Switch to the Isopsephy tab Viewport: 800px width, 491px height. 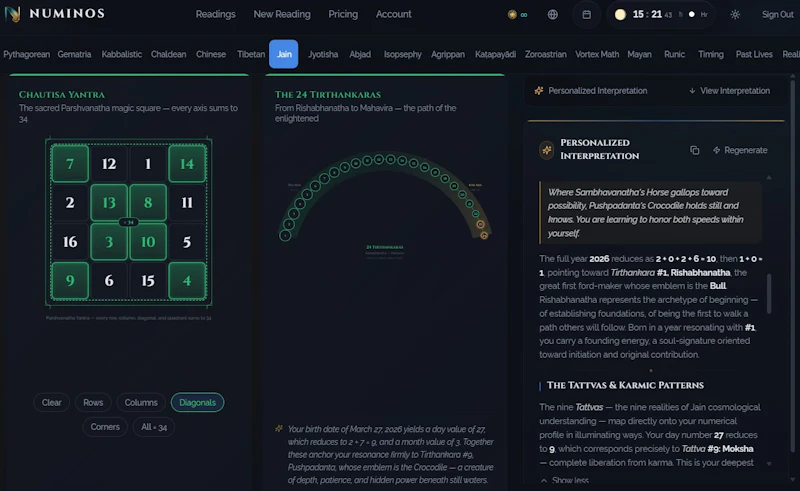403,54
